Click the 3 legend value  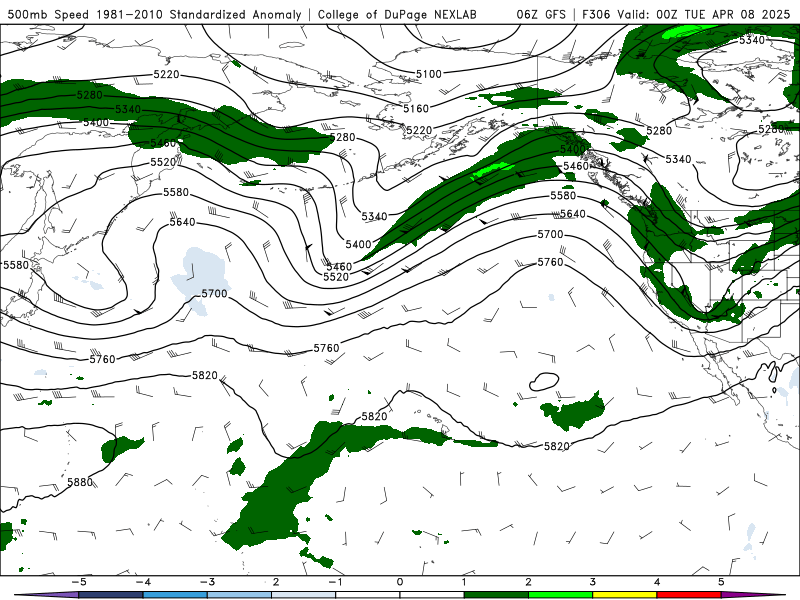pos(592,582)
